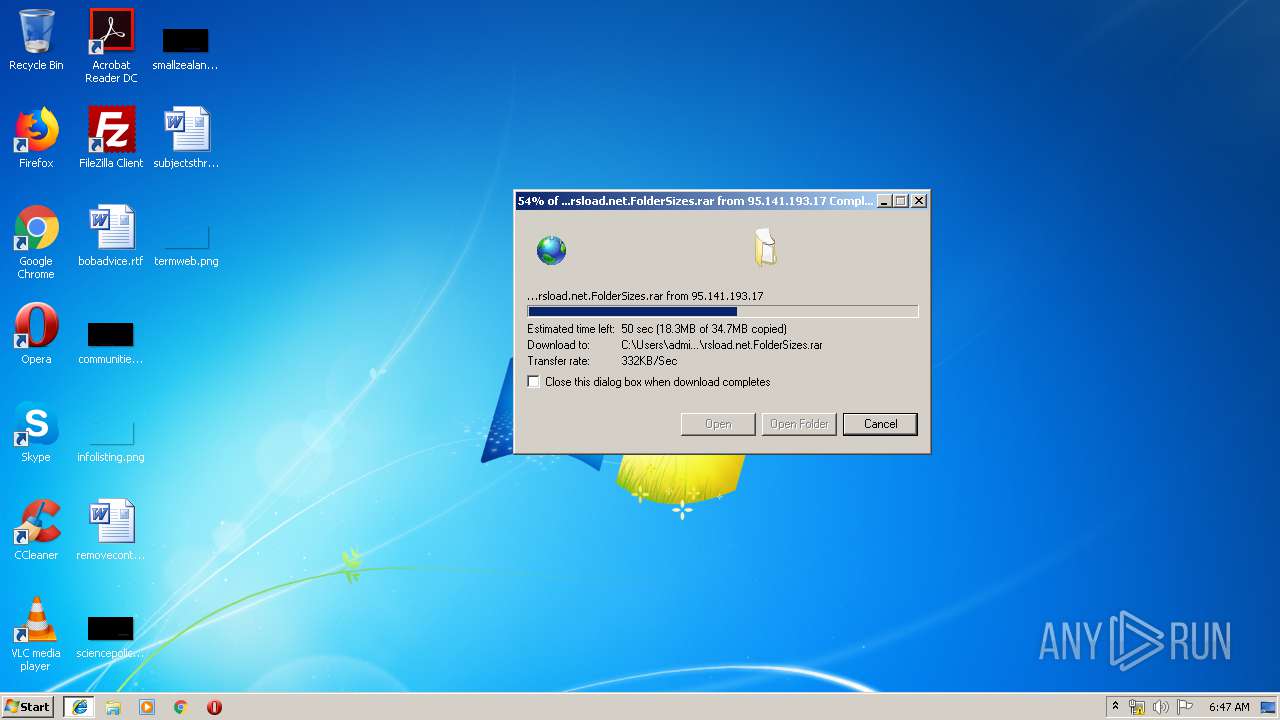Click the globe icon in download dialog
Viewport: 1280px width, 720px height.
pyautogui.click(x=551, y=250)
